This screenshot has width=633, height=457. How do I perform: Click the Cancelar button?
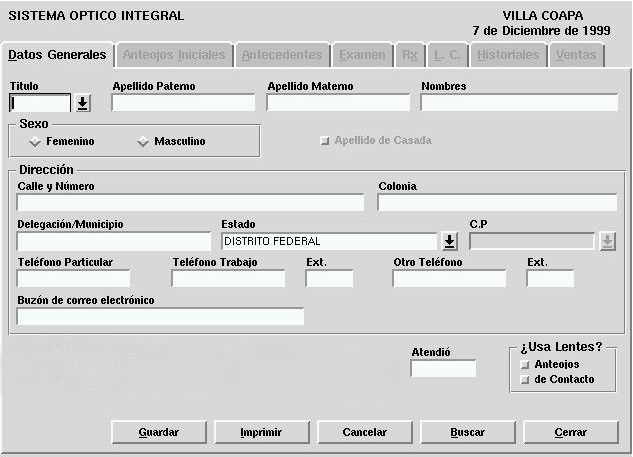pos(365,433)
